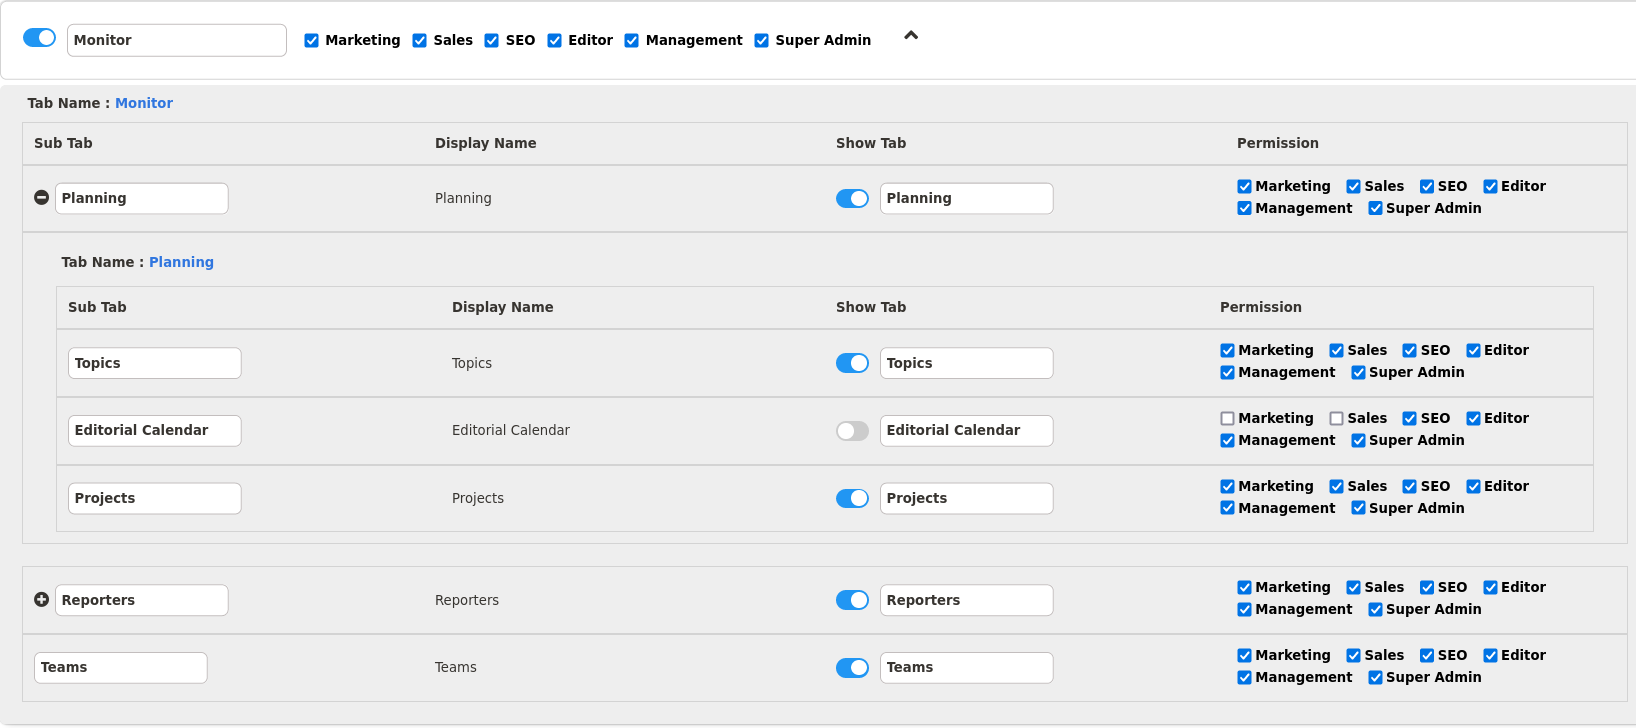Click the Projects show tab name field

[966, 499]
